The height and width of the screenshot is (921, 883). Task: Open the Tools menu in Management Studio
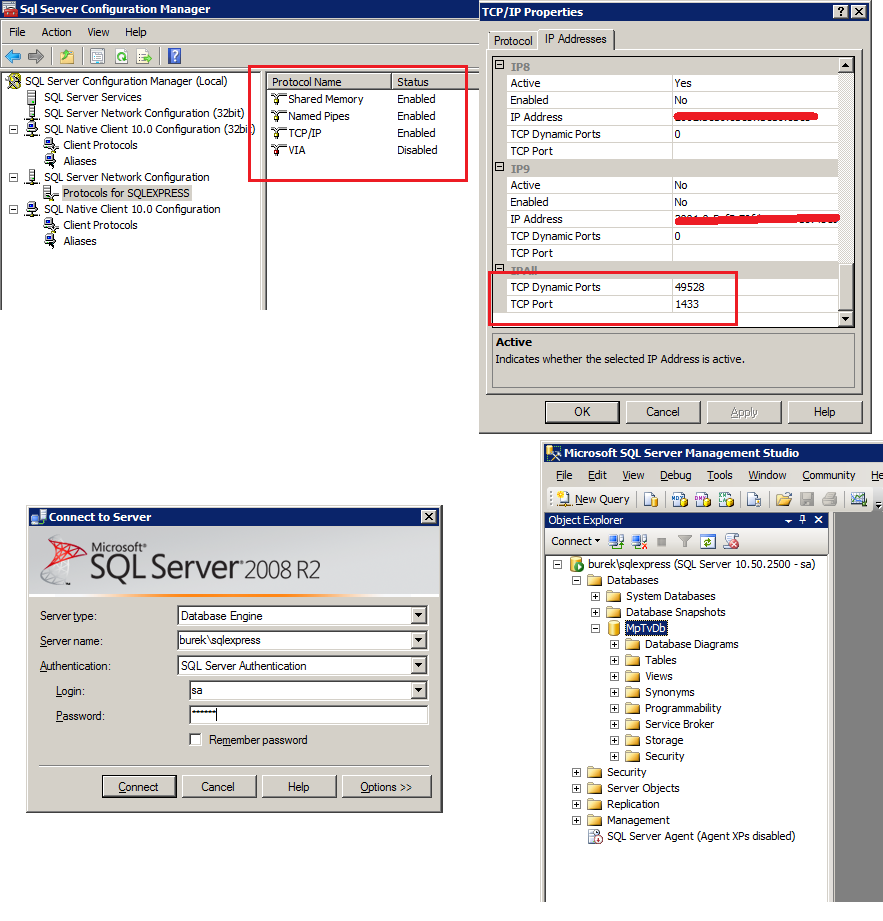click(x=720, y=475)
